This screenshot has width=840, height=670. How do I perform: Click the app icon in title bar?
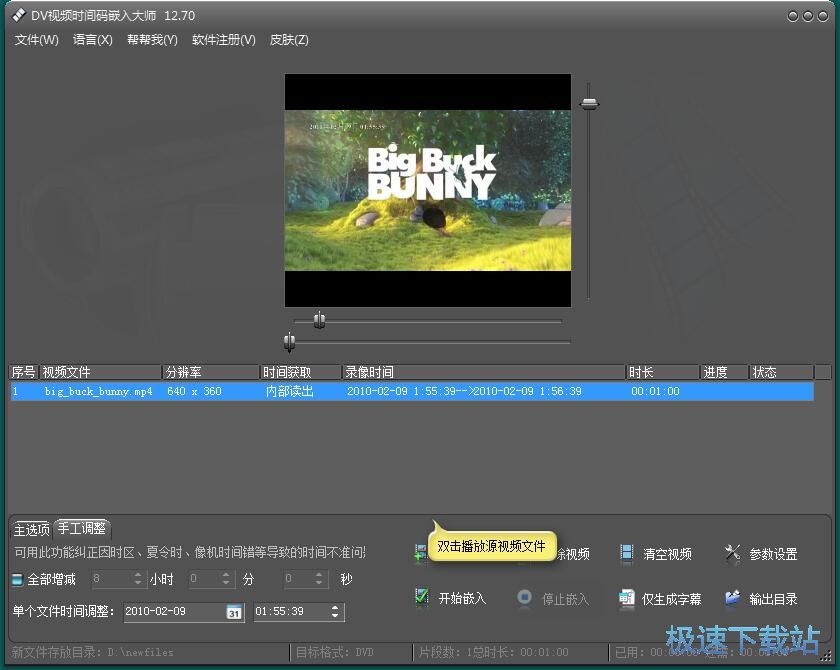point(17,15)
